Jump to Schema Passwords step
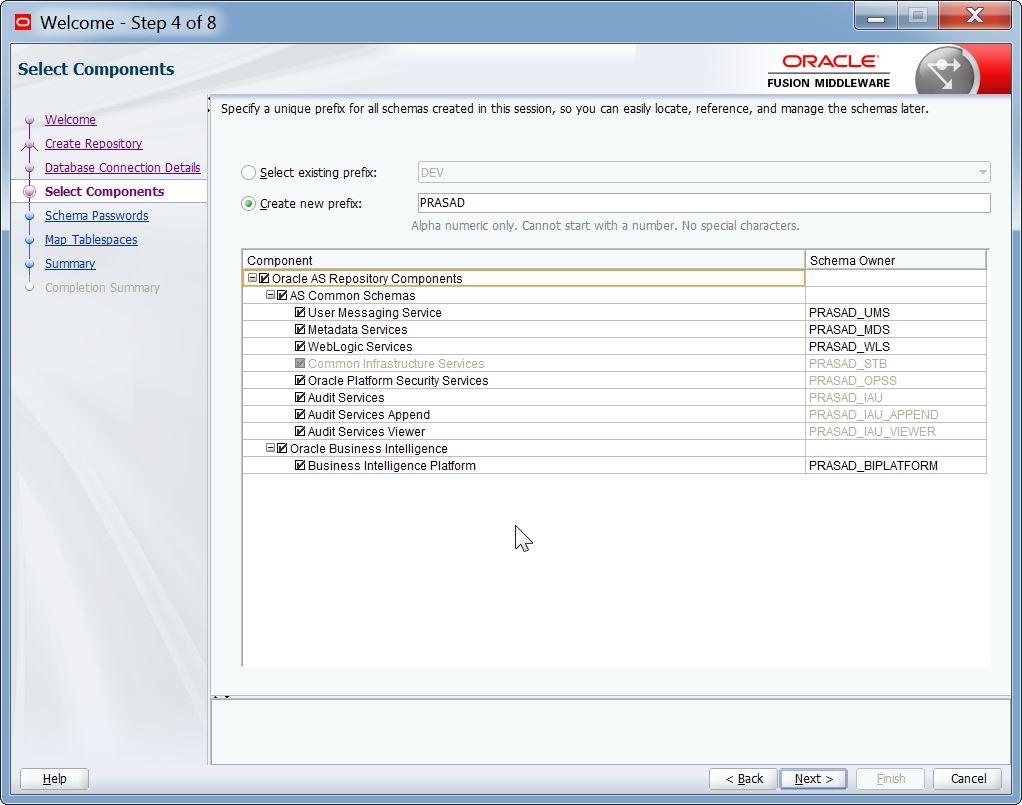Image resolution: width=1022 pixels, height=805 pixels. tap(96, 216)
